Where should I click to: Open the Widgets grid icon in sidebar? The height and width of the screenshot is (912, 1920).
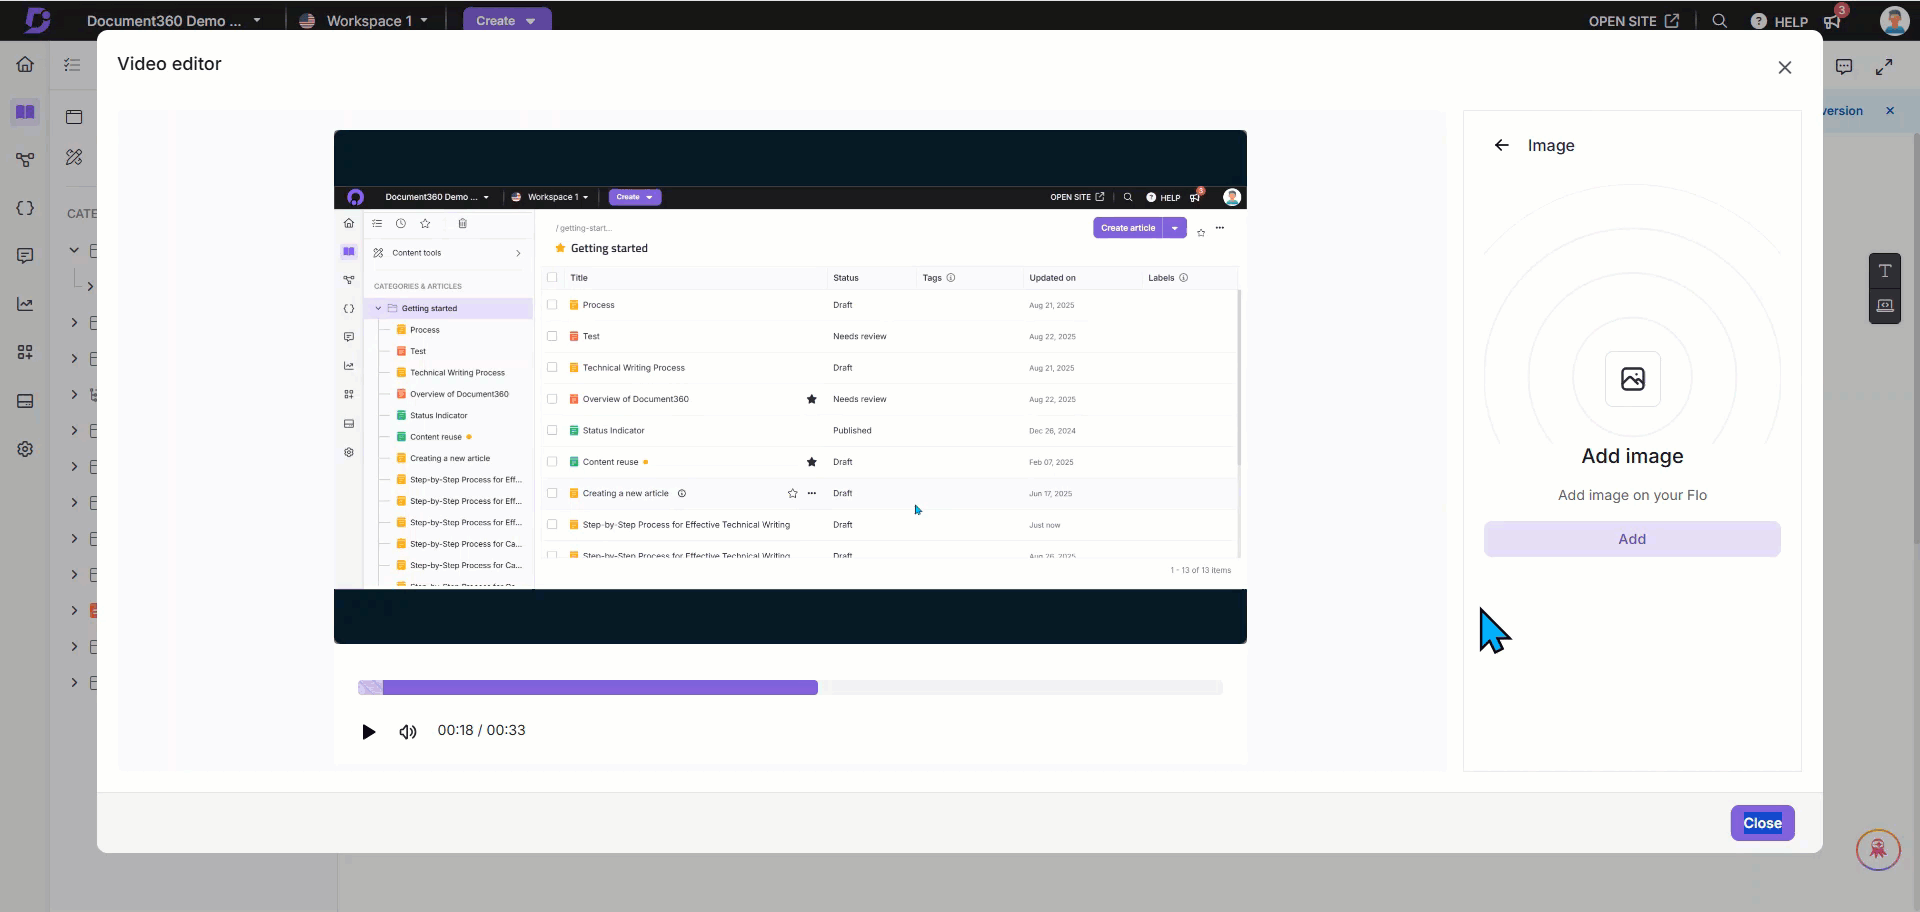25,352
